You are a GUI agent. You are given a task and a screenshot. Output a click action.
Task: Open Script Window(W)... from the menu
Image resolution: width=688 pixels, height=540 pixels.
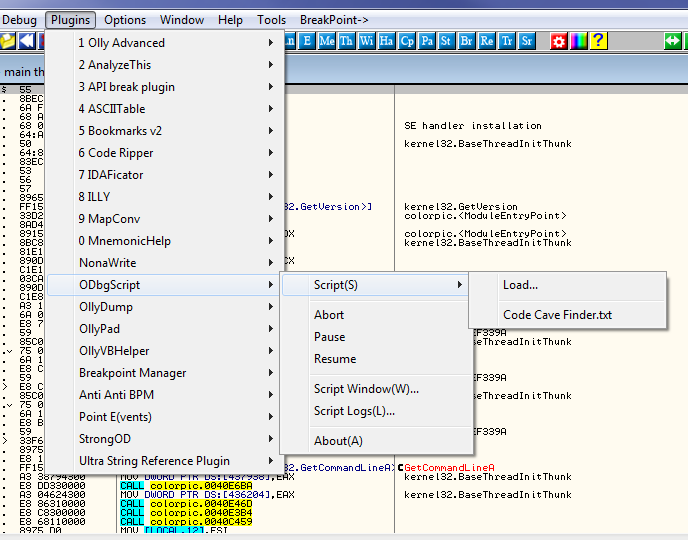pyautogui.click(x=376, y=389)
